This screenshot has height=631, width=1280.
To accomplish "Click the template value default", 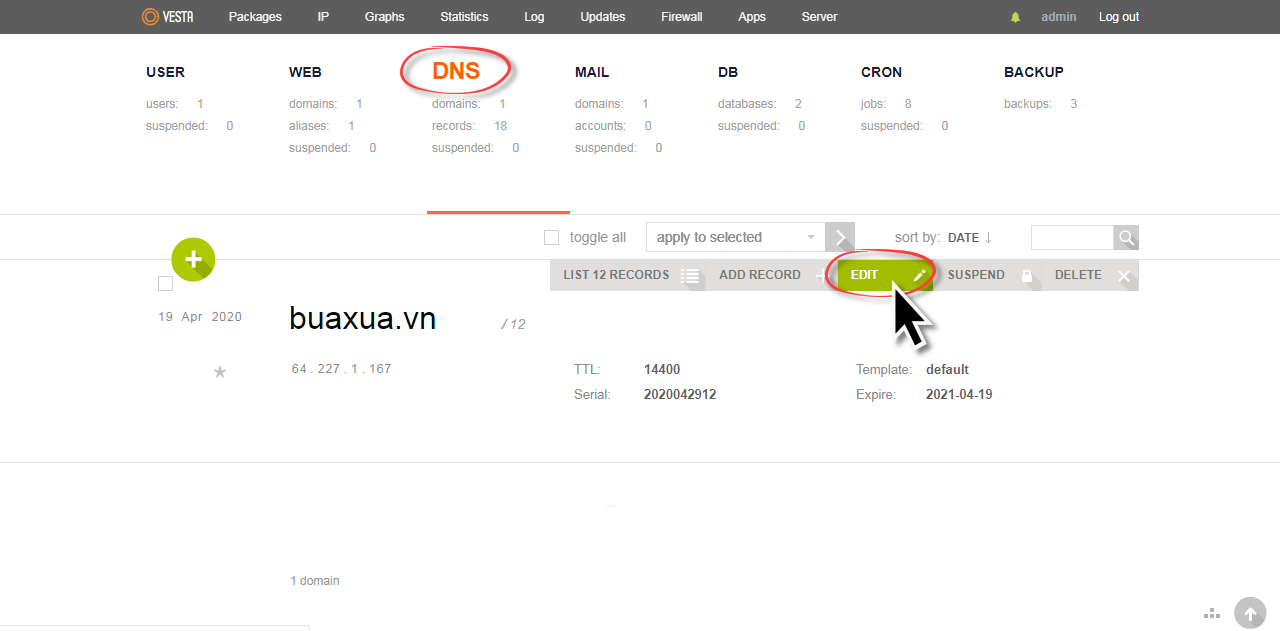I will [947, 370].
